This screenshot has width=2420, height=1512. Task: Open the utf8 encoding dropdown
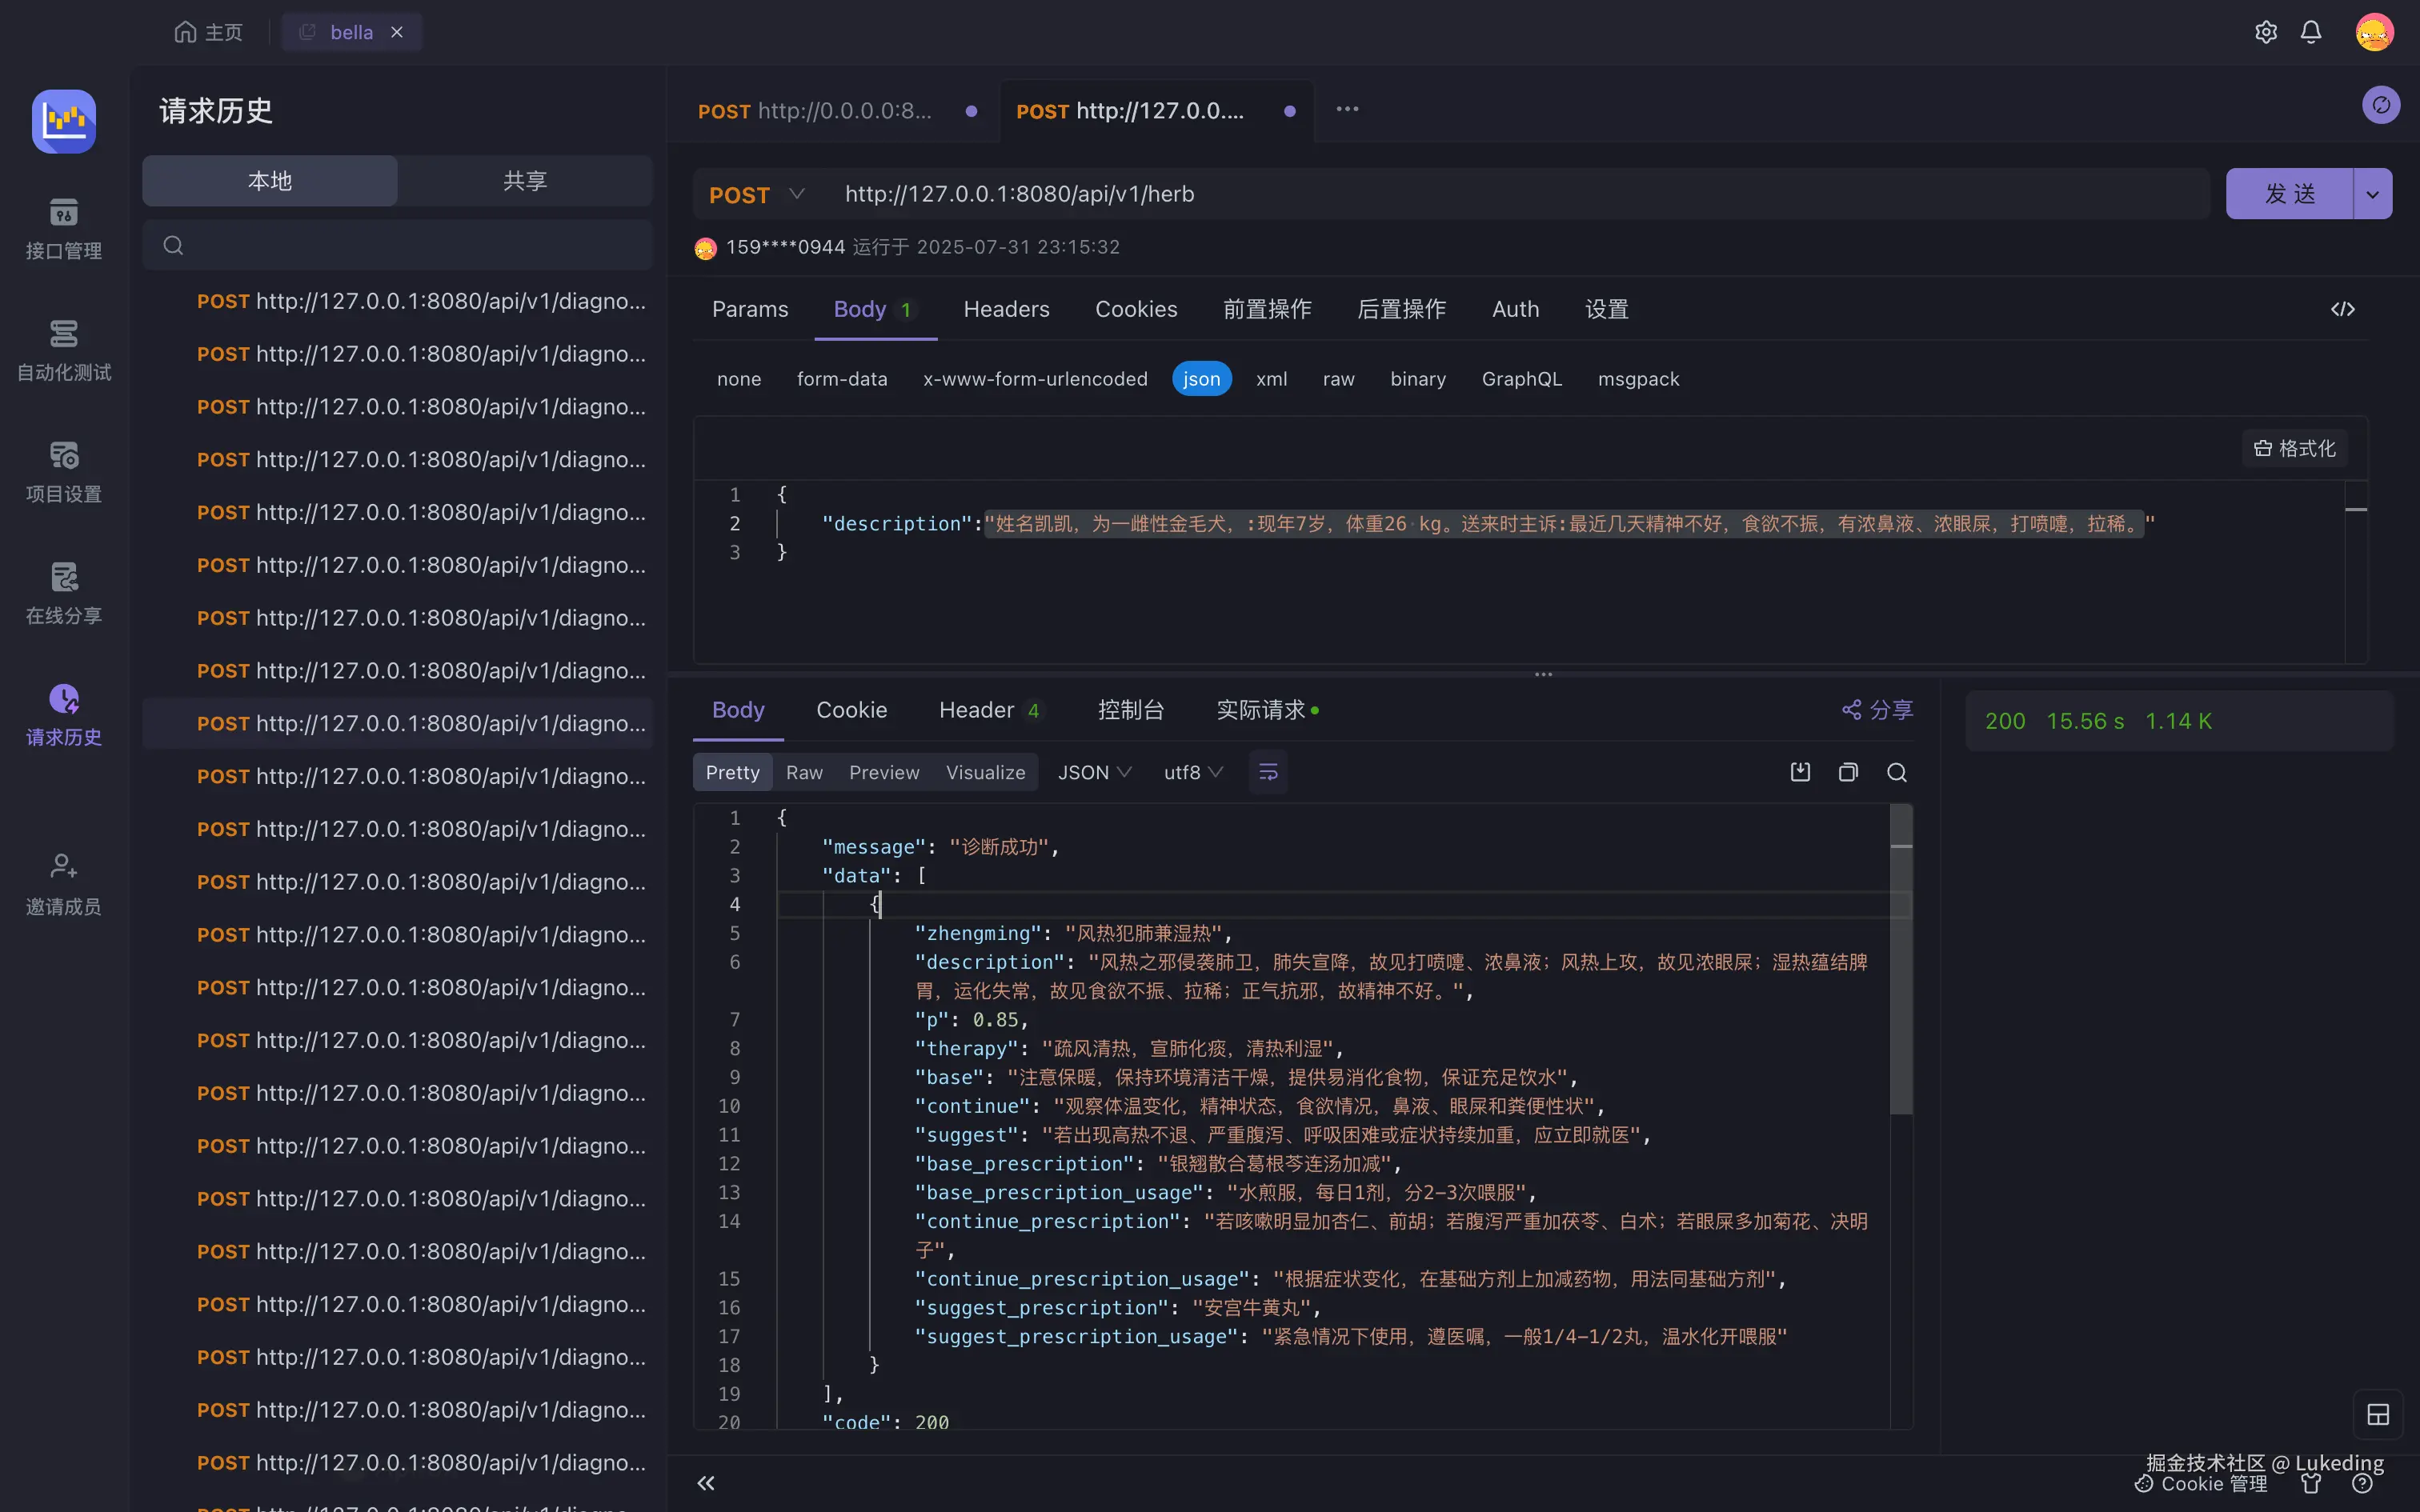coord(1191,771)
